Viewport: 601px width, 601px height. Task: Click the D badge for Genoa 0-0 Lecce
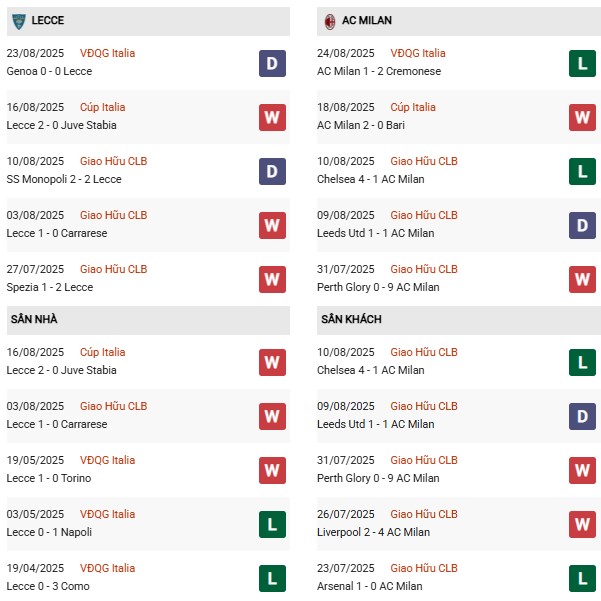click(x=272, y=63)
